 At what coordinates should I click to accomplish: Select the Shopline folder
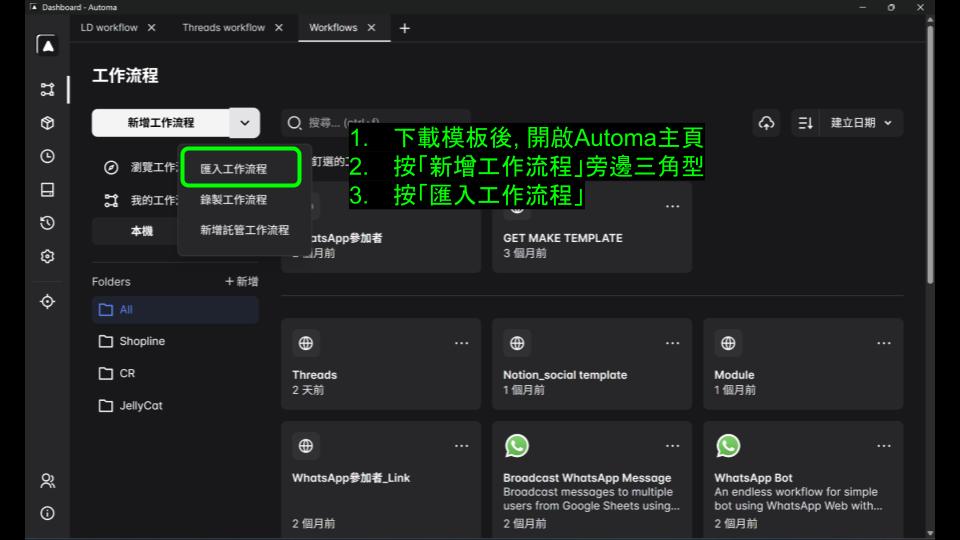pyautogui.click(x=175, y=341)
